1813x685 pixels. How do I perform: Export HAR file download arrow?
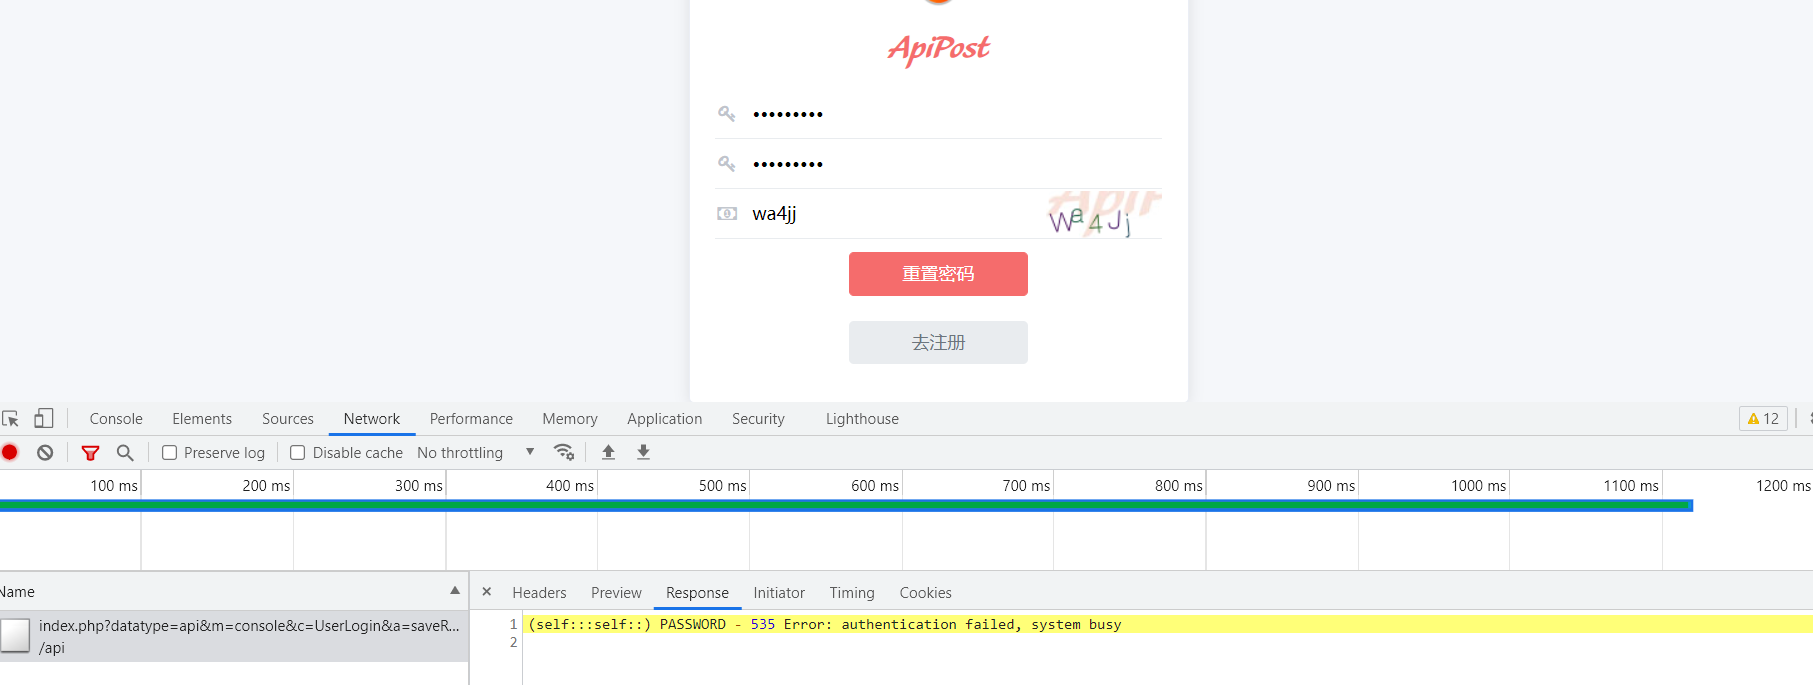click(x=643, y=452)
